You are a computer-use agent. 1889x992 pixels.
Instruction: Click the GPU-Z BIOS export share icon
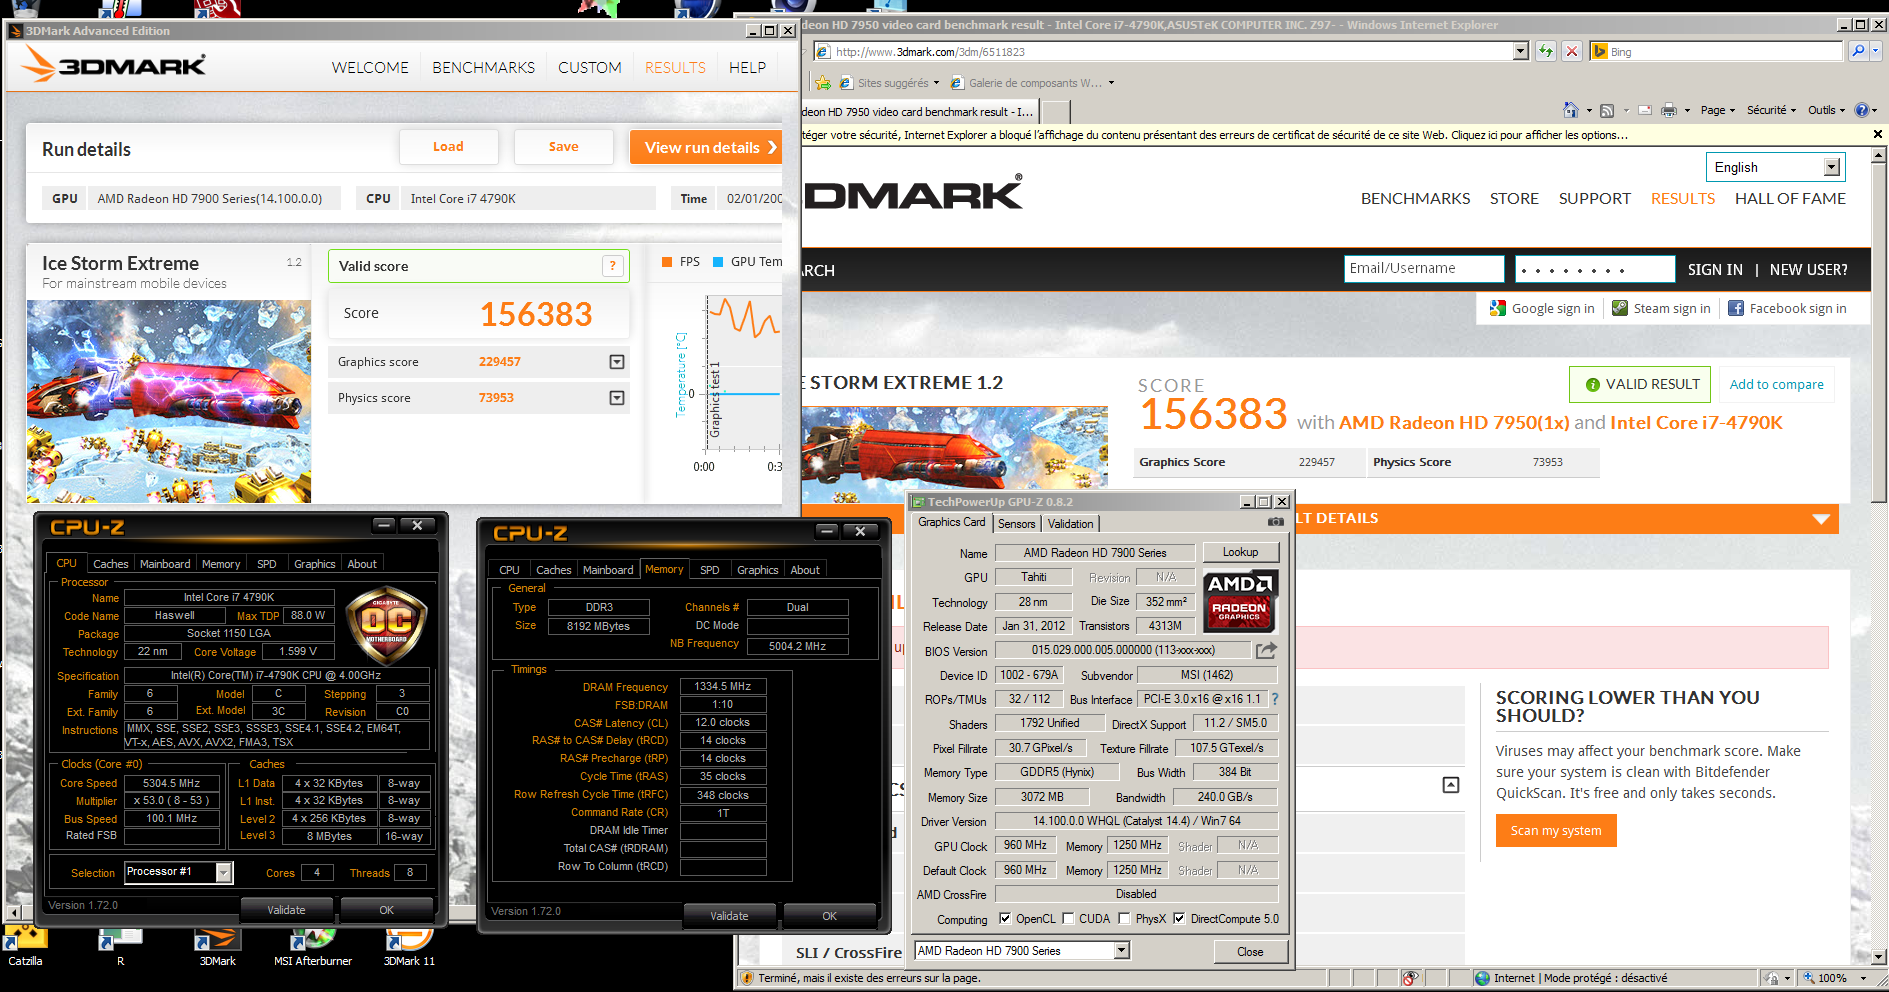pos(1266,651)
